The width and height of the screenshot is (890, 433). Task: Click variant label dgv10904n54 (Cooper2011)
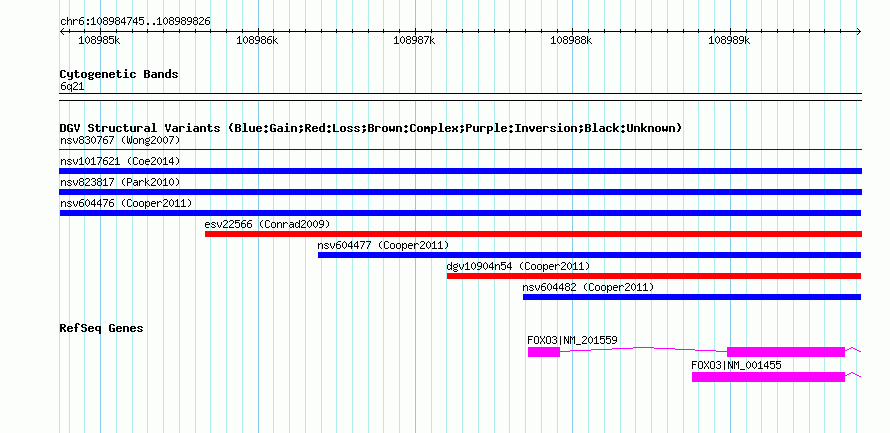pyautogui.click(x=518, y=266)
